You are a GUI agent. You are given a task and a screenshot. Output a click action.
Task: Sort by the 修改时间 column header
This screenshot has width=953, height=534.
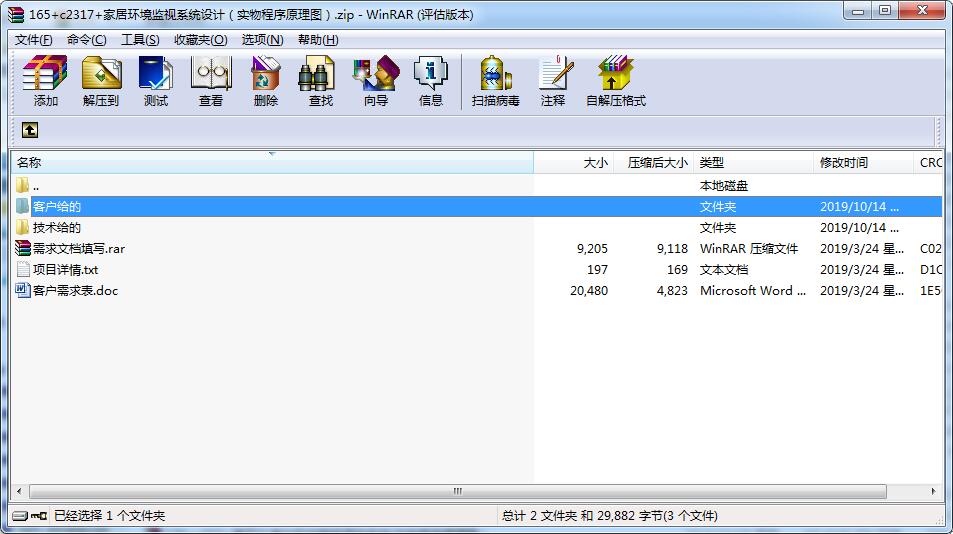(863, 163)
